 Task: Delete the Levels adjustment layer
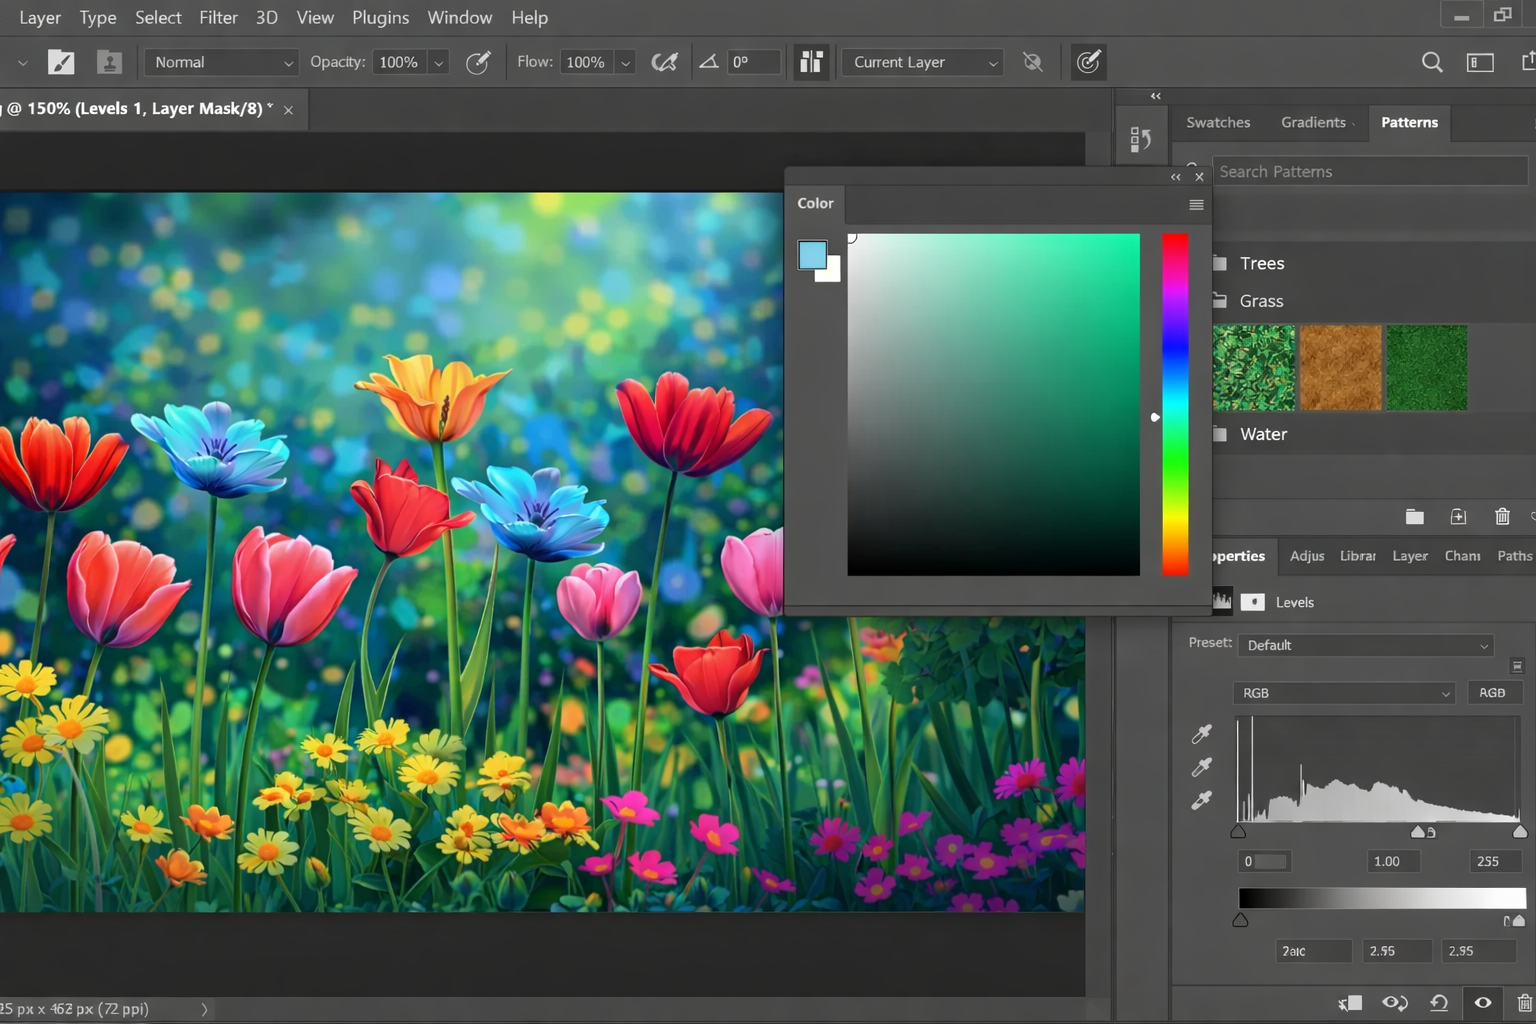pos(1527,1002)
